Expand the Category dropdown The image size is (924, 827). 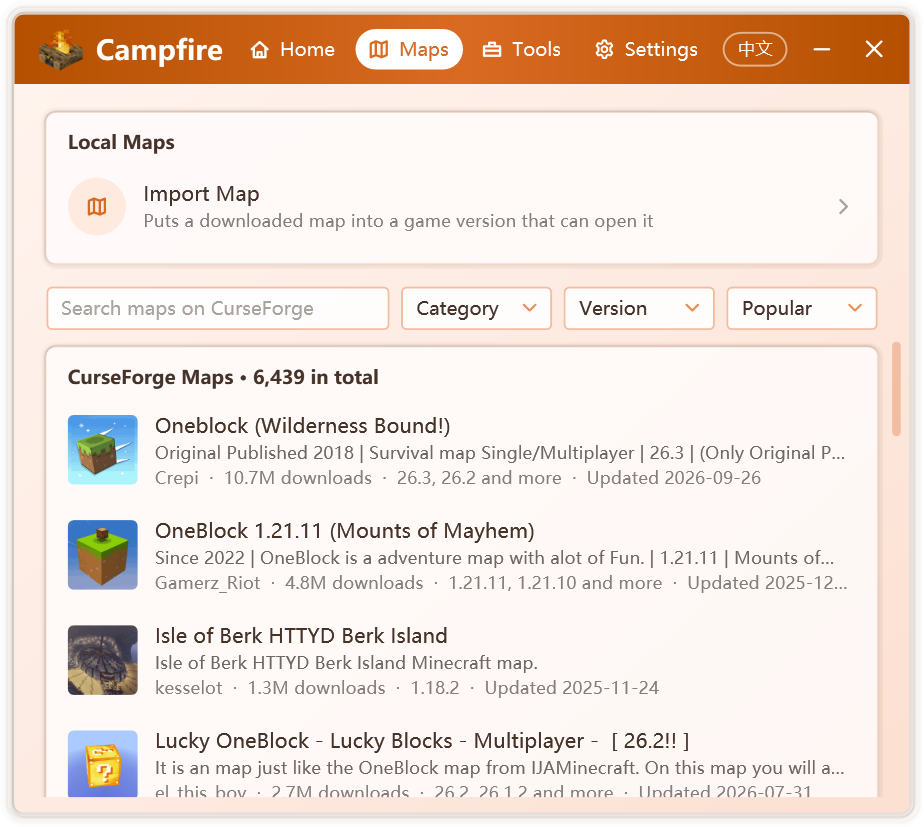pyautogui.click(x=476, y=308)
